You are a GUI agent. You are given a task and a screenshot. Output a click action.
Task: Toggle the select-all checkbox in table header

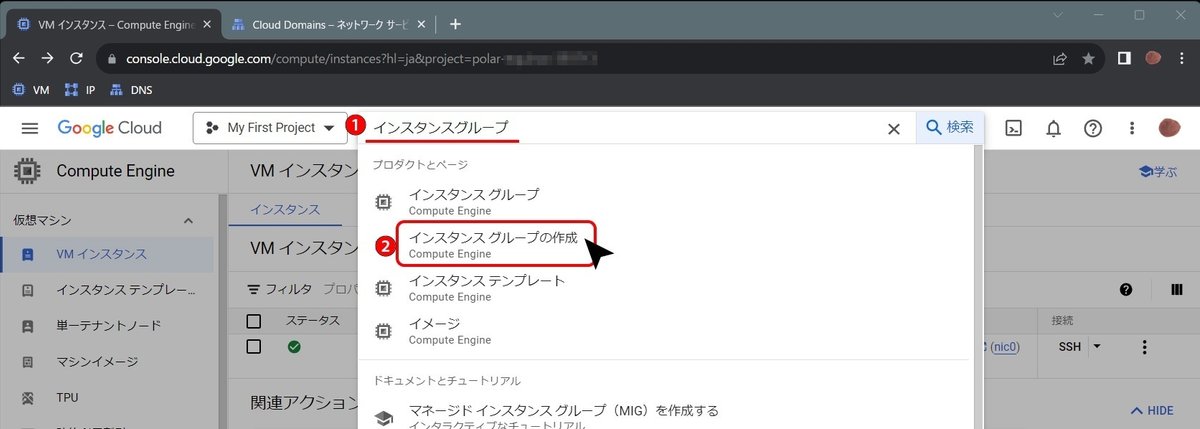tap(254, 321)
